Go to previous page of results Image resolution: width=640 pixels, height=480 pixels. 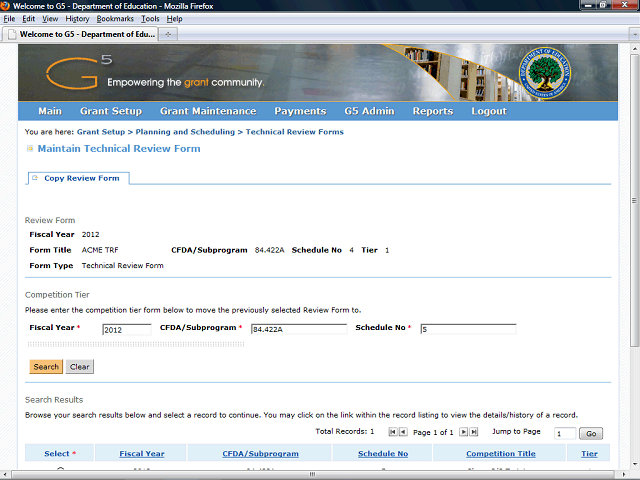point(403,432)
